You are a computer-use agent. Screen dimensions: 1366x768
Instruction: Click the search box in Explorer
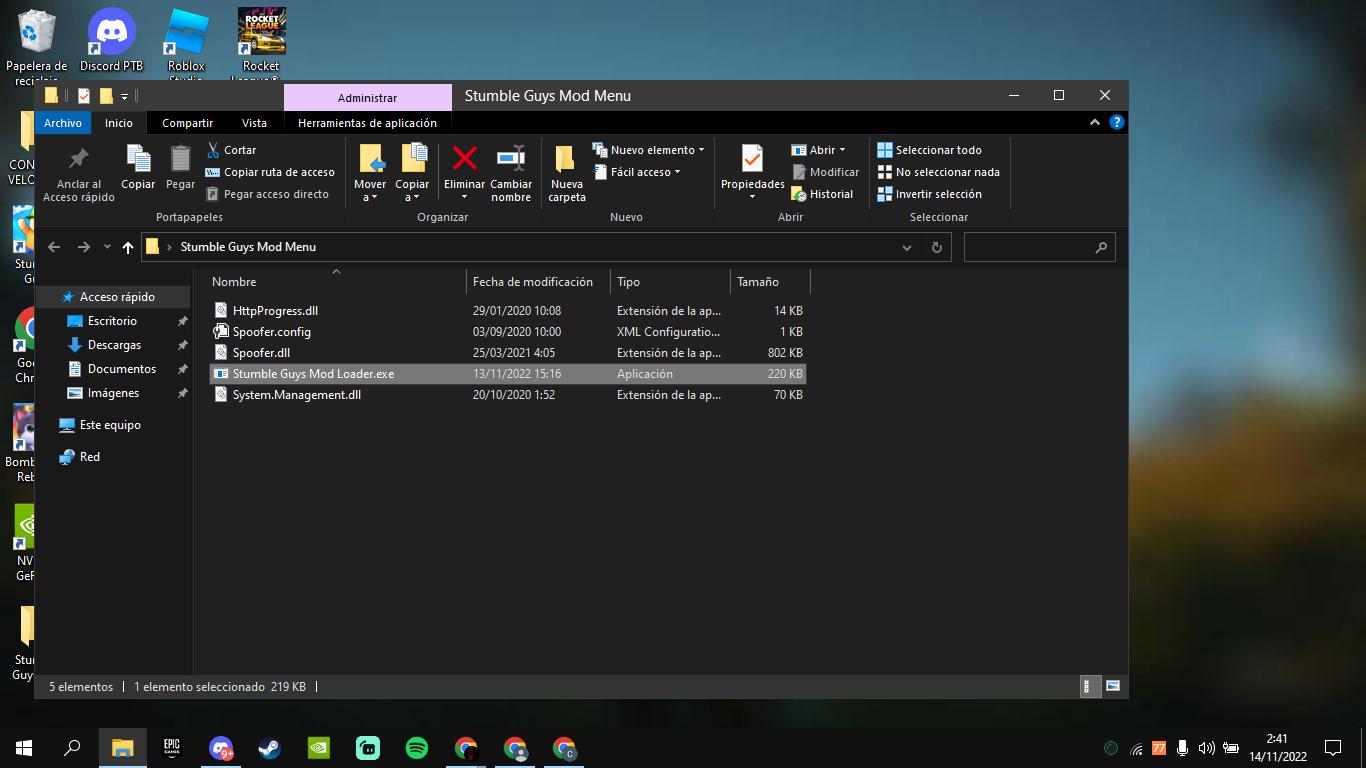click(1030, 247)
